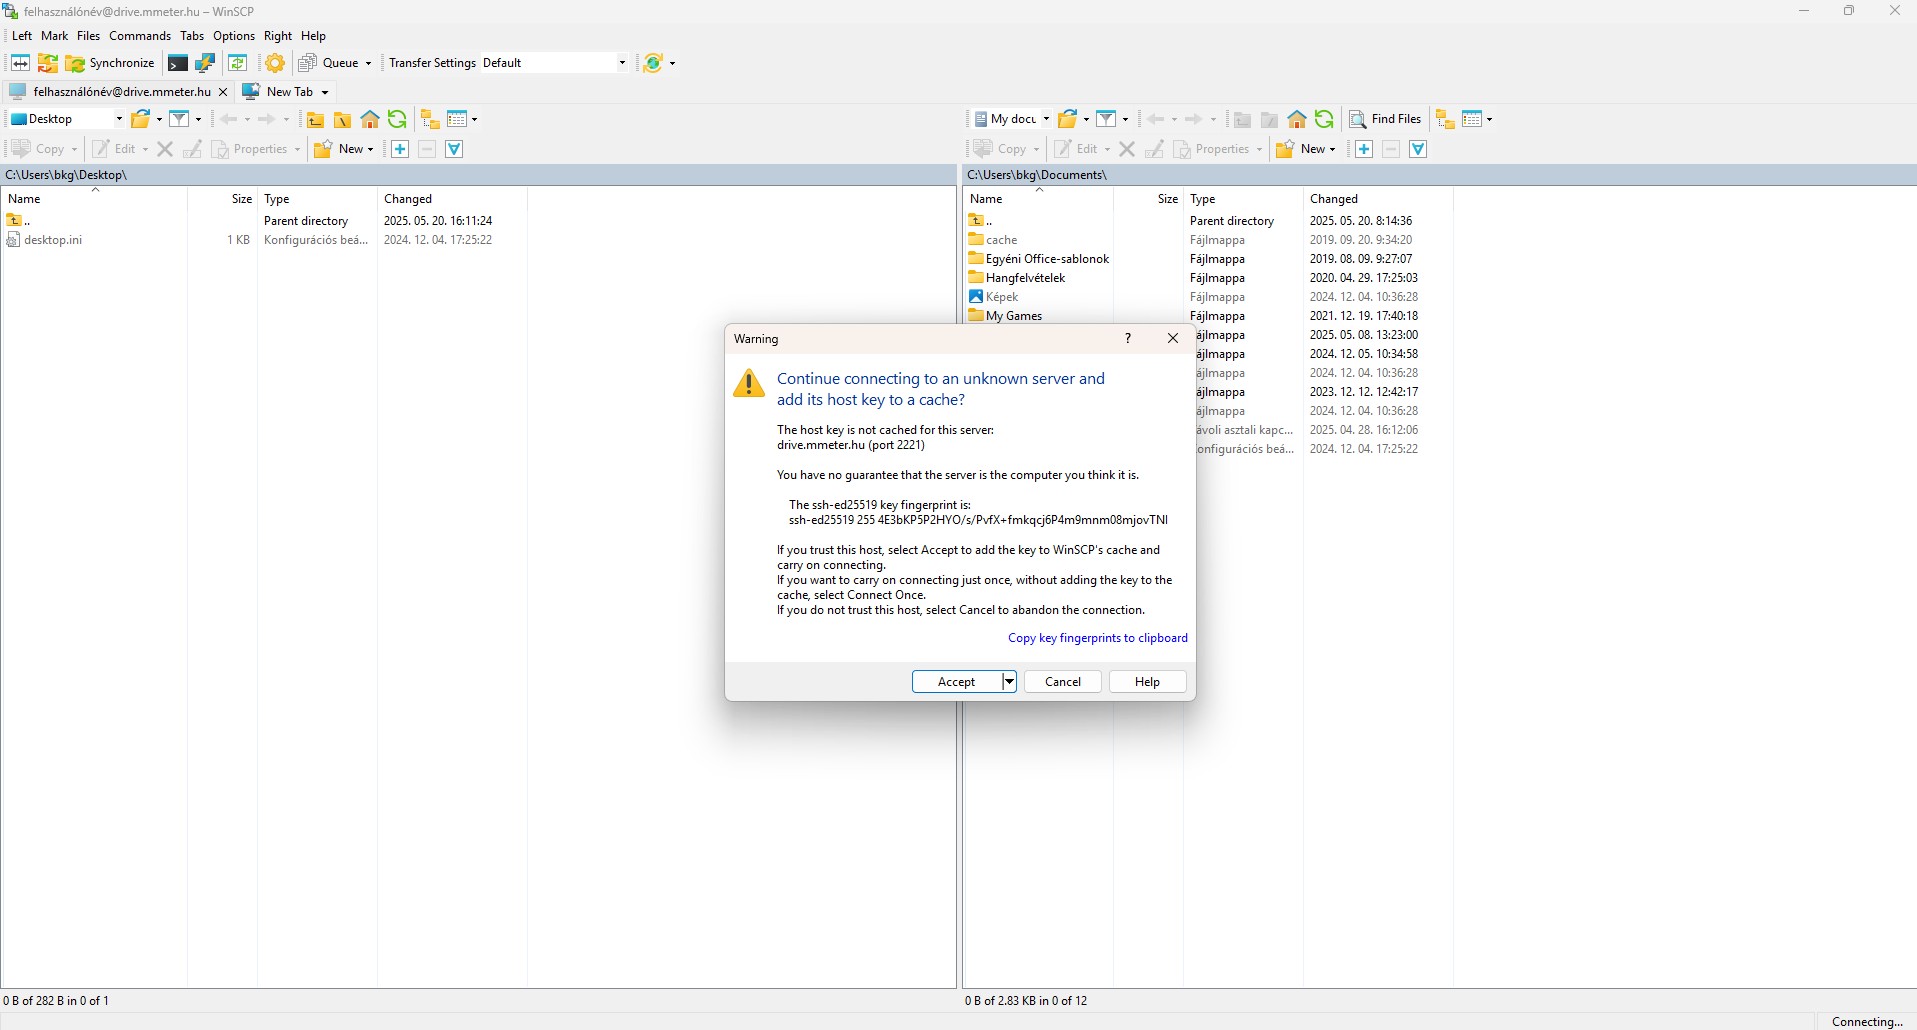Open the Tabs menu
Viewport: 1917px width, 1030px height.
[x=192, y=35]
